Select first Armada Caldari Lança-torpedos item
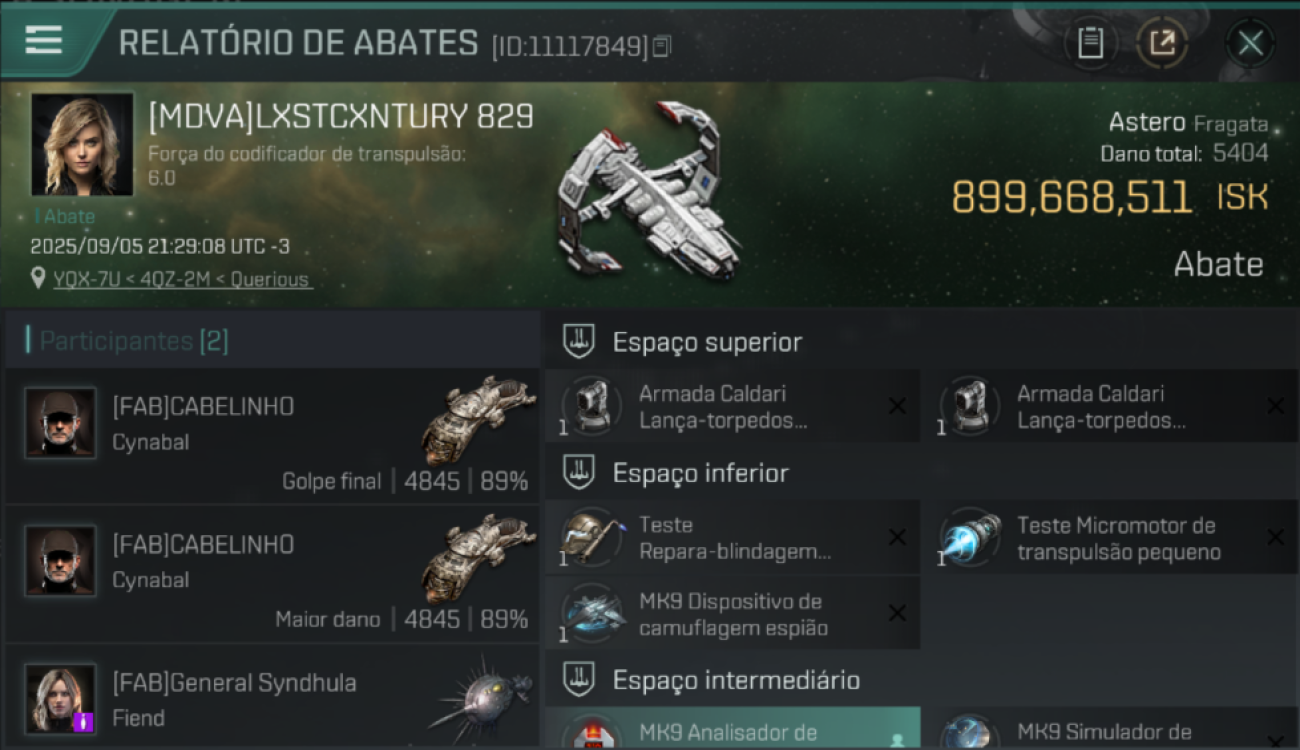1300x750 pixels. tap(732, 407)
